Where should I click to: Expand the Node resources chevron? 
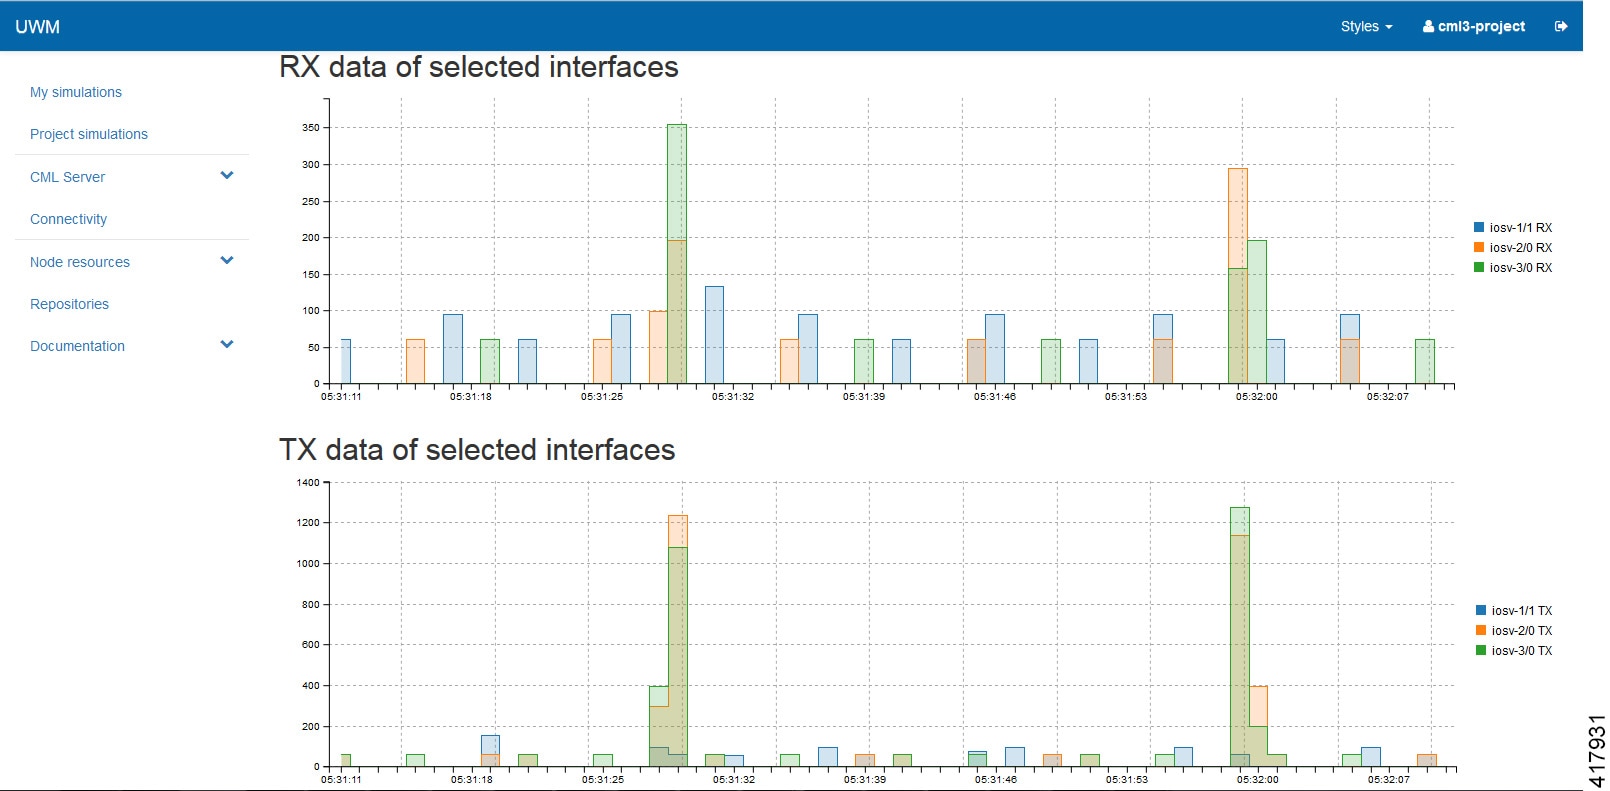(x=227, y=260)
